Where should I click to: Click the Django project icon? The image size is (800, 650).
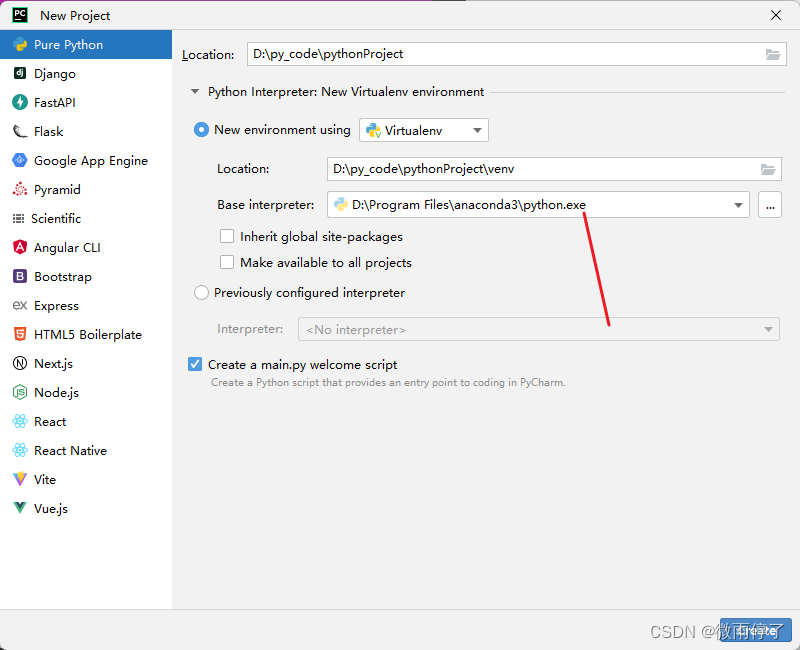click(20, 73)
